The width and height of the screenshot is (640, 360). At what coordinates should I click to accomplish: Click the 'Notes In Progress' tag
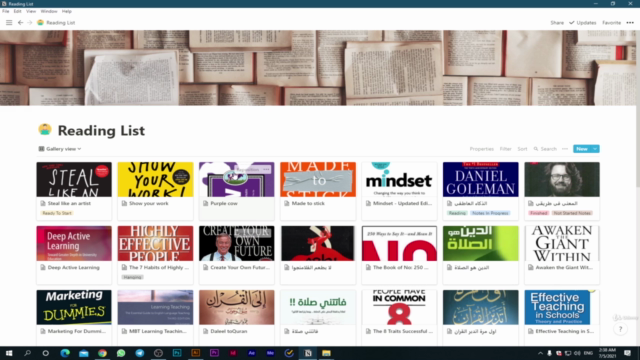pos(490,213)
